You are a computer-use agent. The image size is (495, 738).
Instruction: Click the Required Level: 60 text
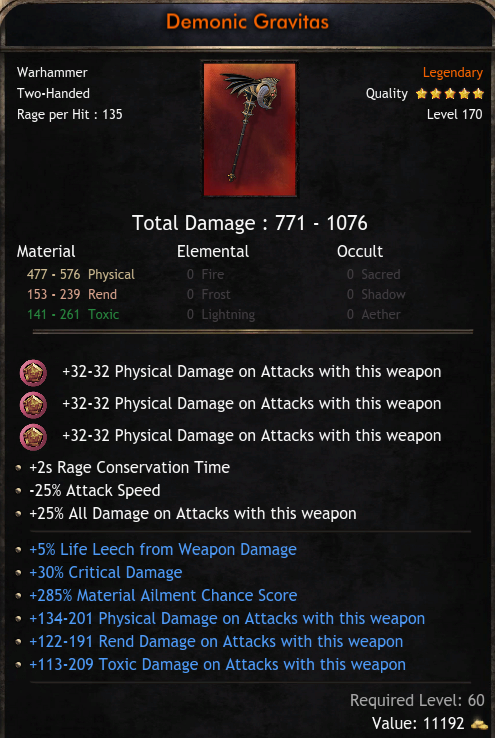pos(417,700)
